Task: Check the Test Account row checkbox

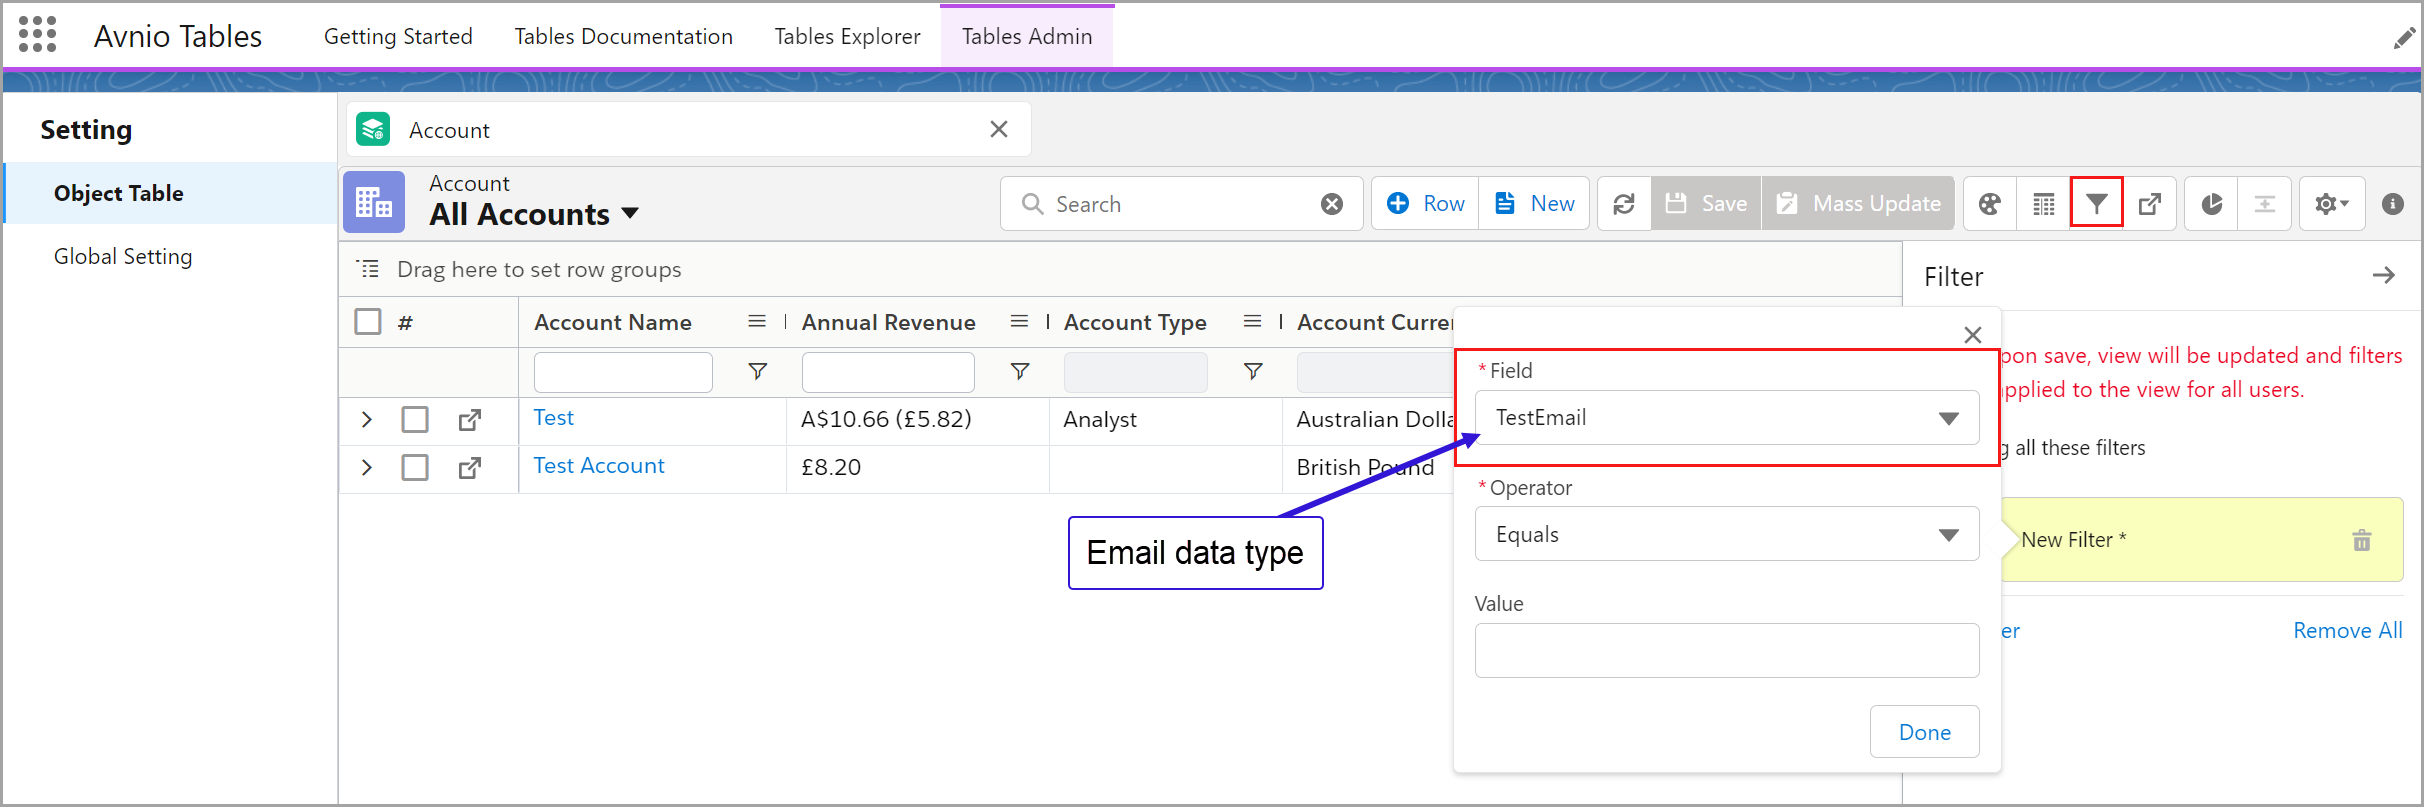Action: pyautogui.click(x=415, y=468)
